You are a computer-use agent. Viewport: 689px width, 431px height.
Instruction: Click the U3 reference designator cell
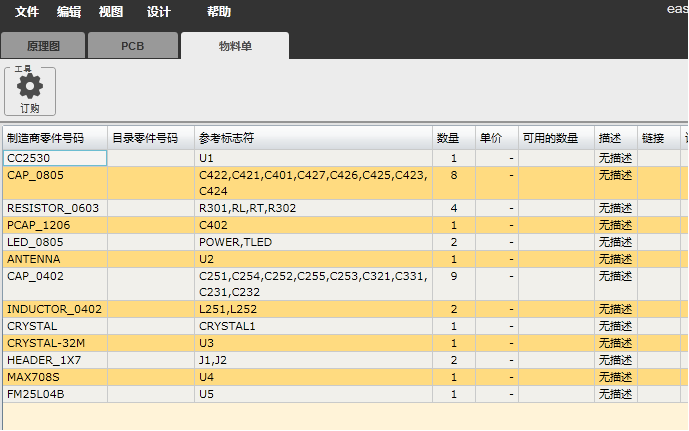(x=313, y=343)
